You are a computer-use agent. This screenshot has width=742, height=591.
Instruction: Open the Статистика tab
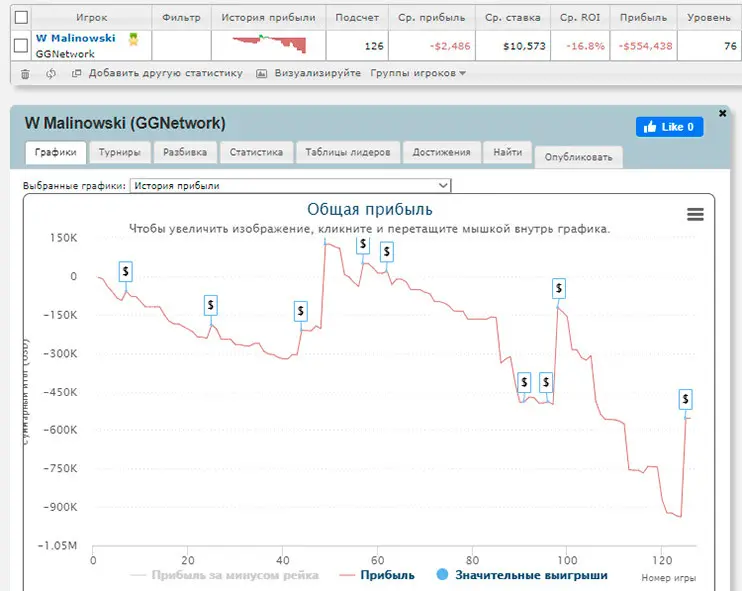256,153
